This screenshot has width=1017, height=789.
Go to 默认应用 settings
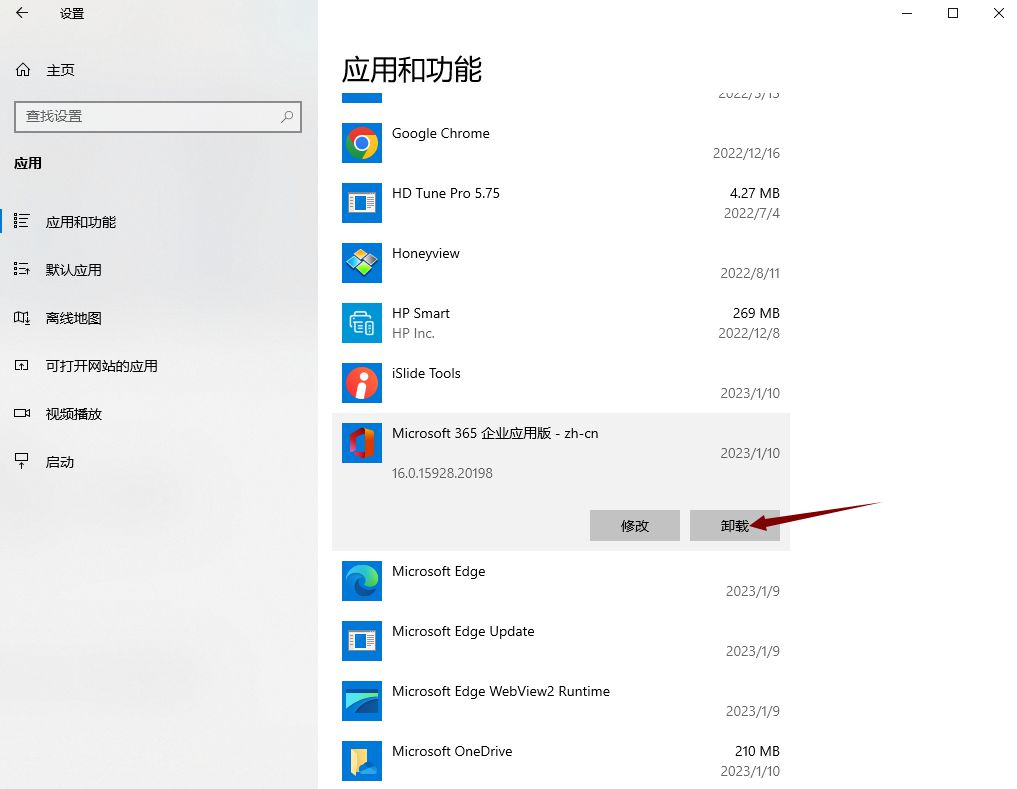[73, 270]
